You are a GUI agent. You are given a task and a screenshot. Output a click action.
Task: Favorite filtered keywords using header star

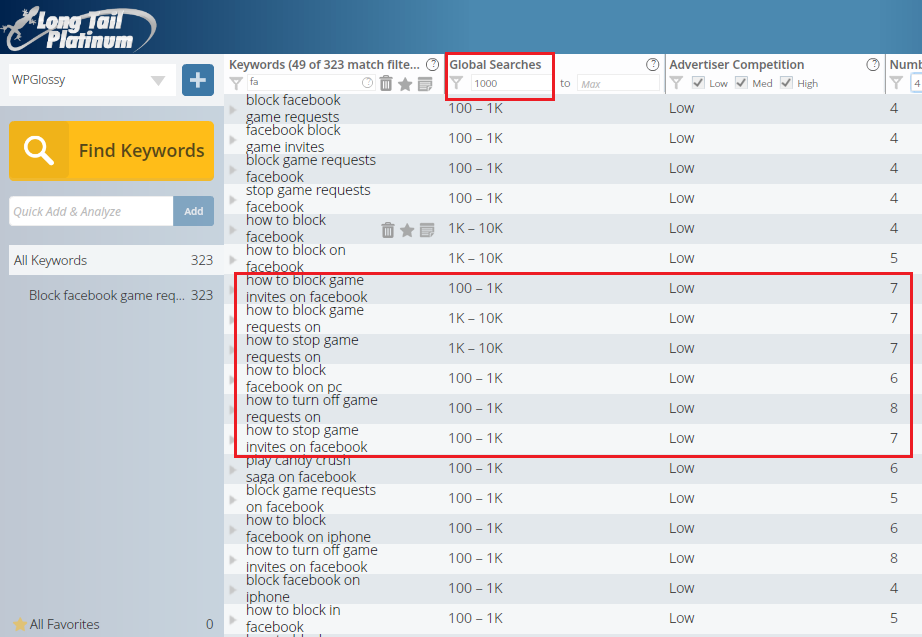405,84
